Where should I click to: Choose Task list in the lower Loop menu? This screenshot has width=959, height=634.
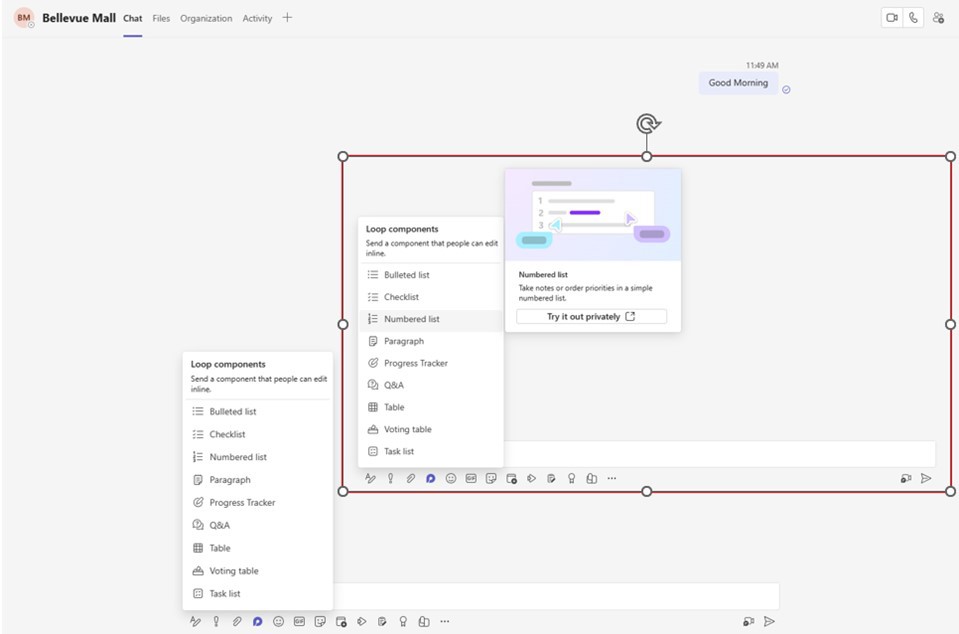[x=257, y=594]
